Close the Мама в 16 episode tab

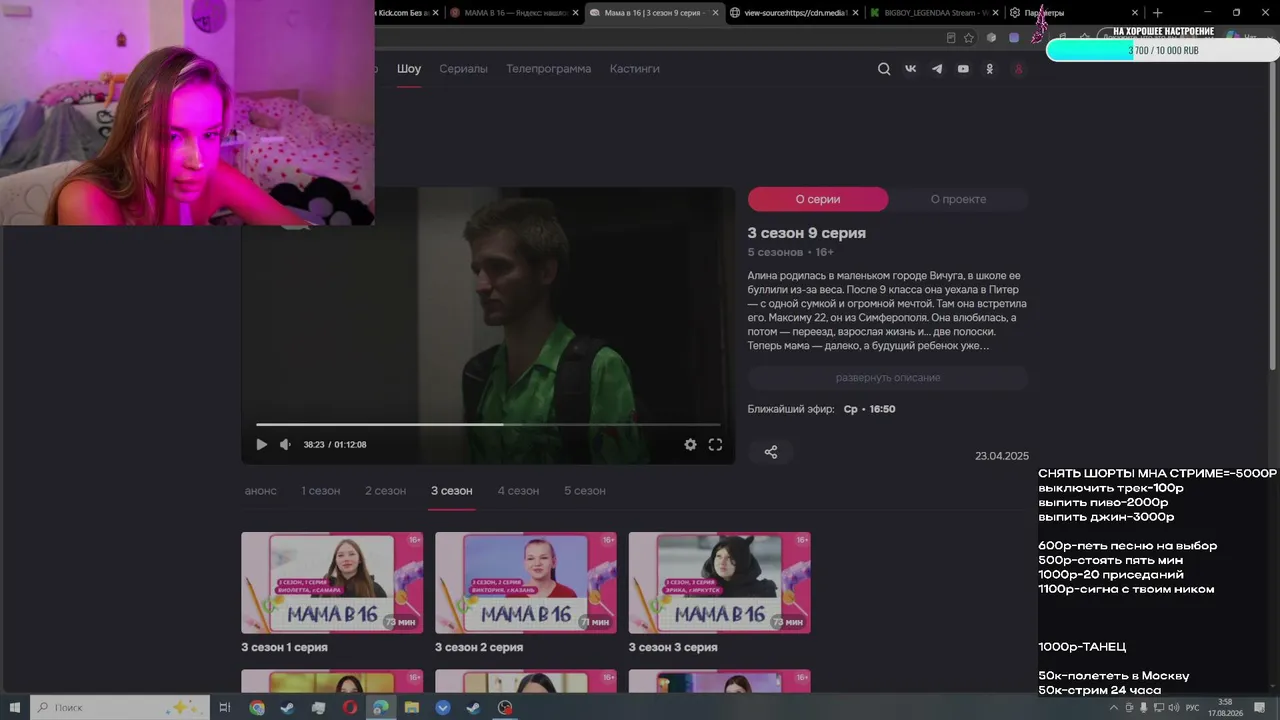715,13
